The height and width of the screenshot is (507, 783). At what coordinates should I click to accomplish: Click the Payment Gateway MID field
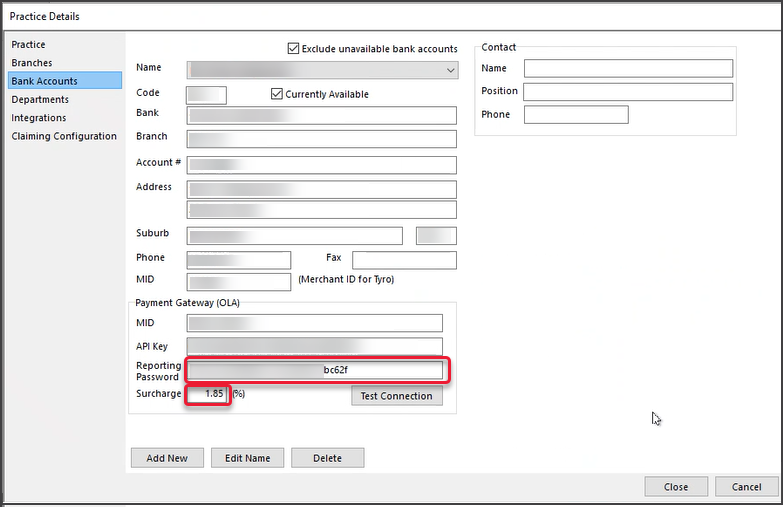pyautogui.click(x=315, y=323)
